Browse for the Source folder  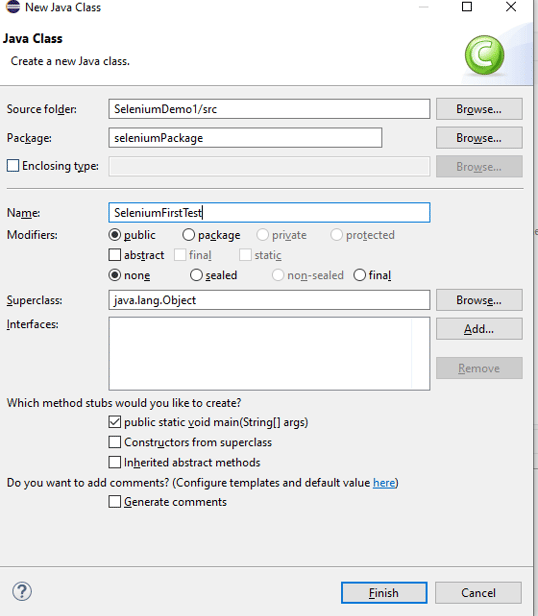479,109
